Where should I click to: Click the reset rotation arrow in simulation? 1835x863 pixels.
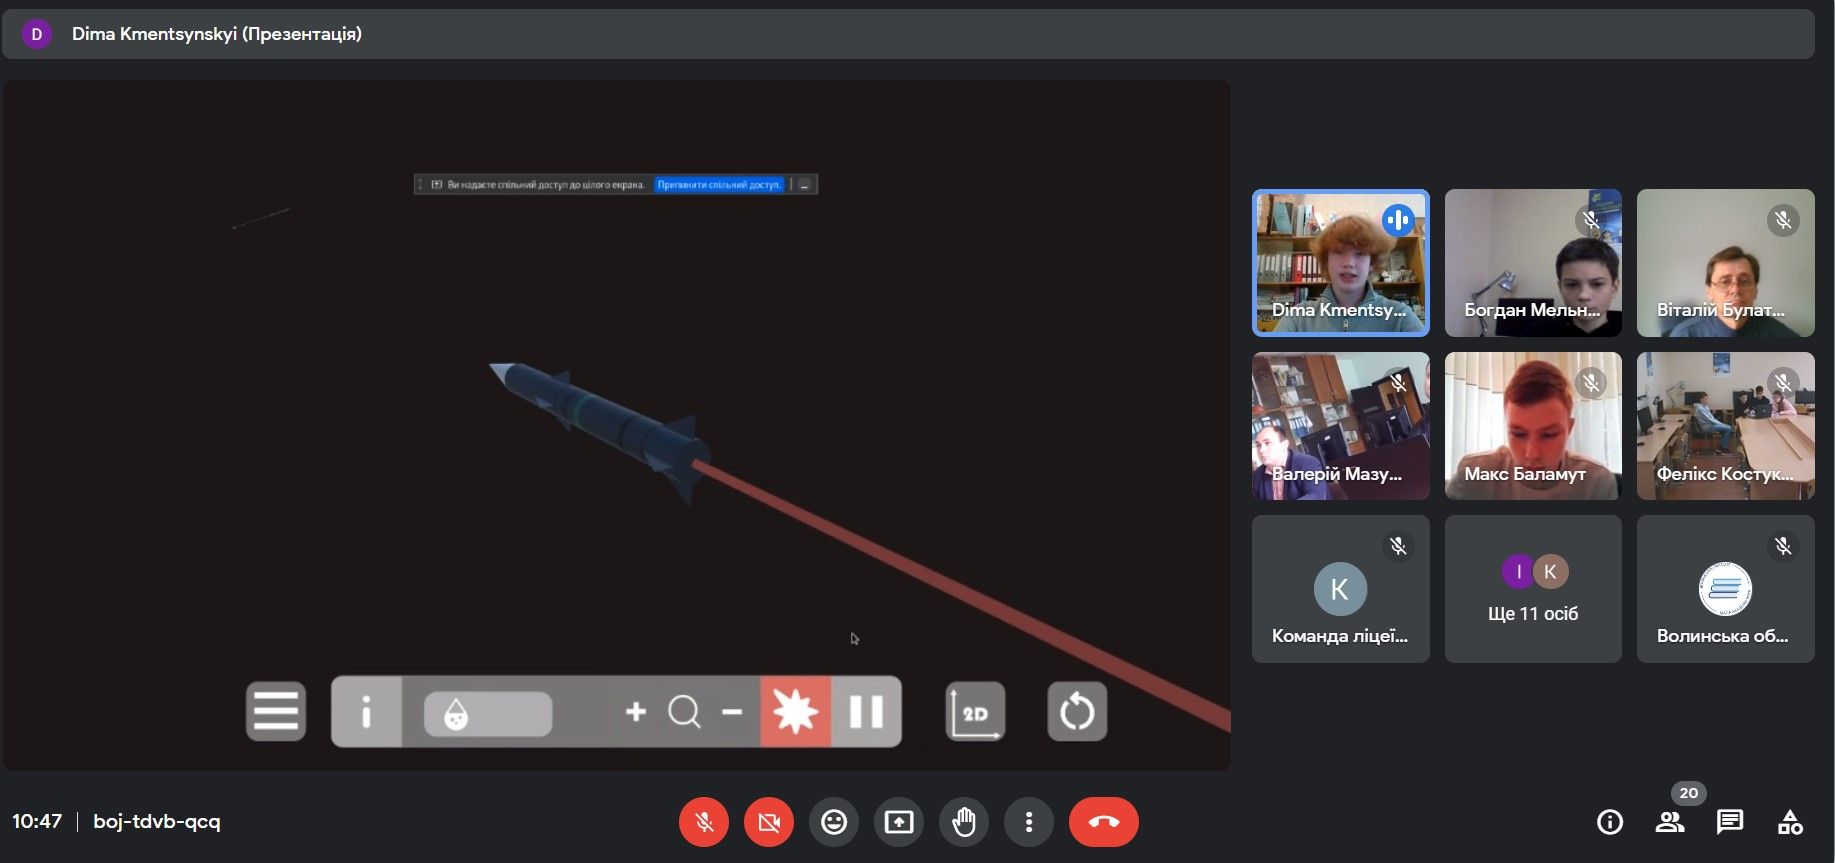(x=1077, y=712)
